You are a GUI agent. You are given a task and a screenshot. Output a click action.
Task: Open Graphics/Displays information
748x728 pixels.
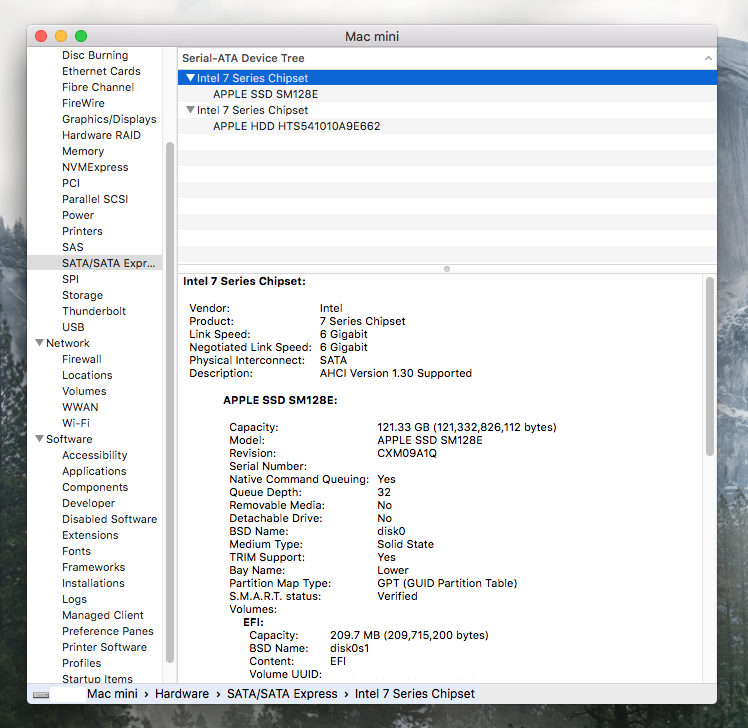[109, 119]
